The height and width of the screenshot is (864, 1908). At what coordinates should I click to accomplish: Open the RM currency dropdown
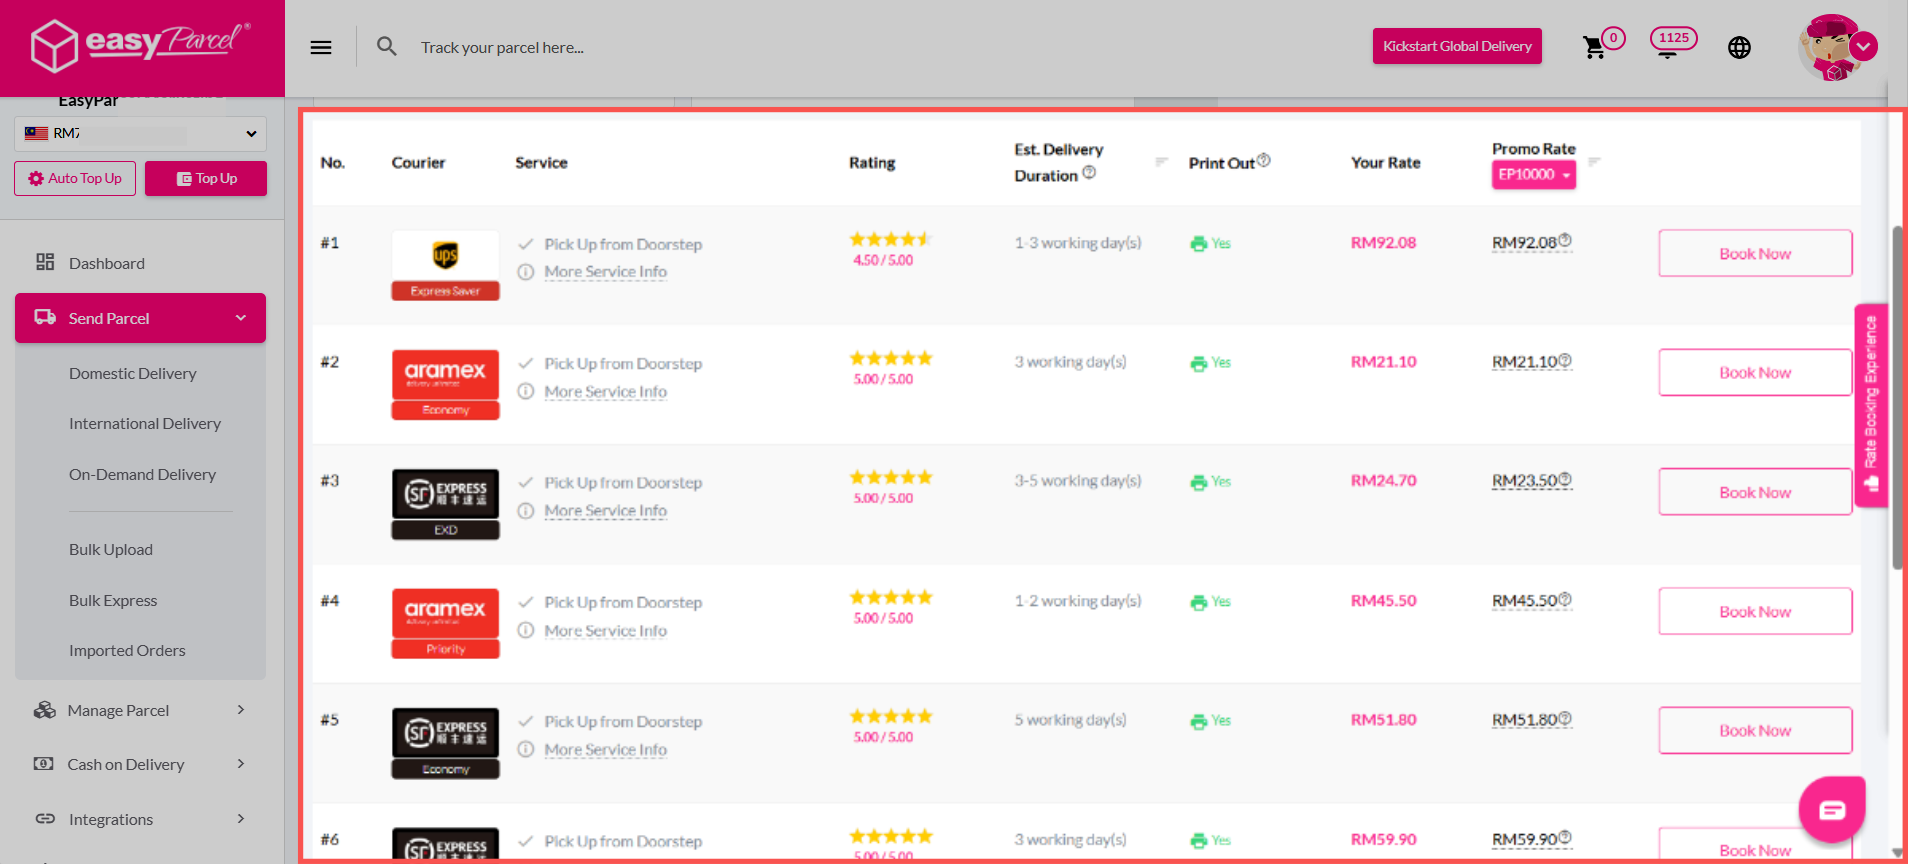tap(141, 133)
